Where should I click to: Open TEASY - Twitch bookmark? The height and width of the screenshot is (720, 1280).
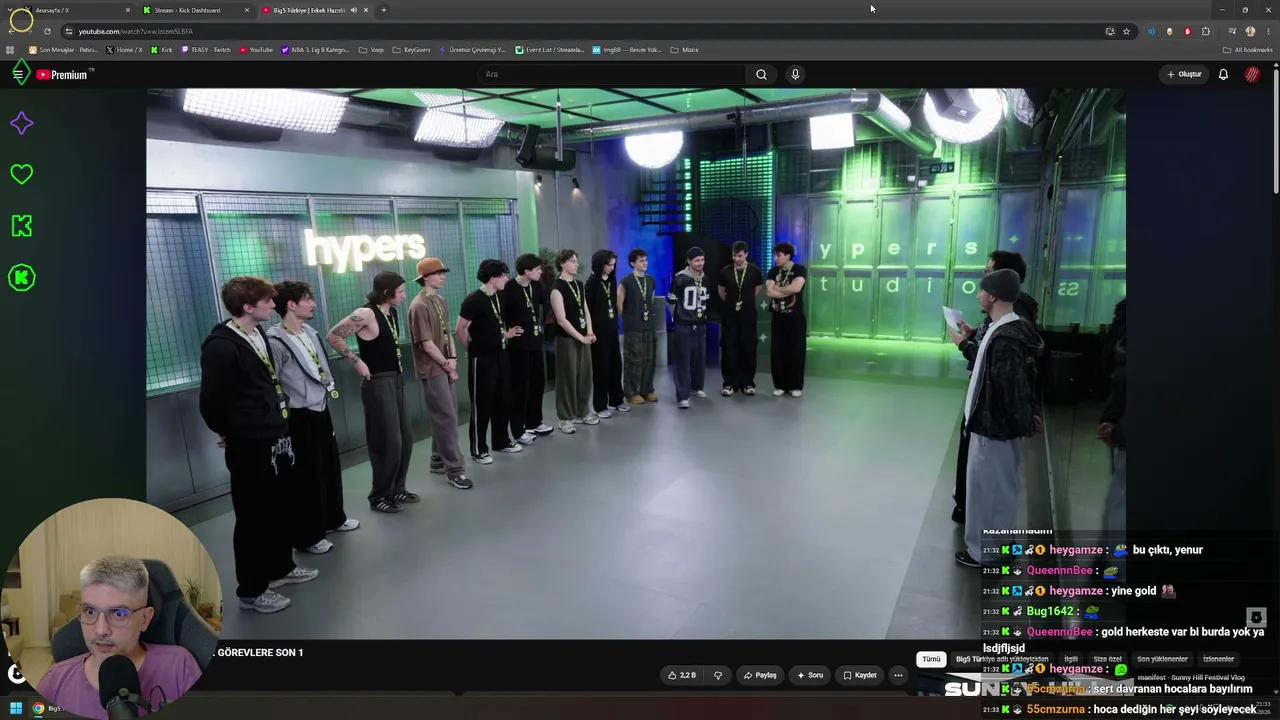(x=206, y=50)
